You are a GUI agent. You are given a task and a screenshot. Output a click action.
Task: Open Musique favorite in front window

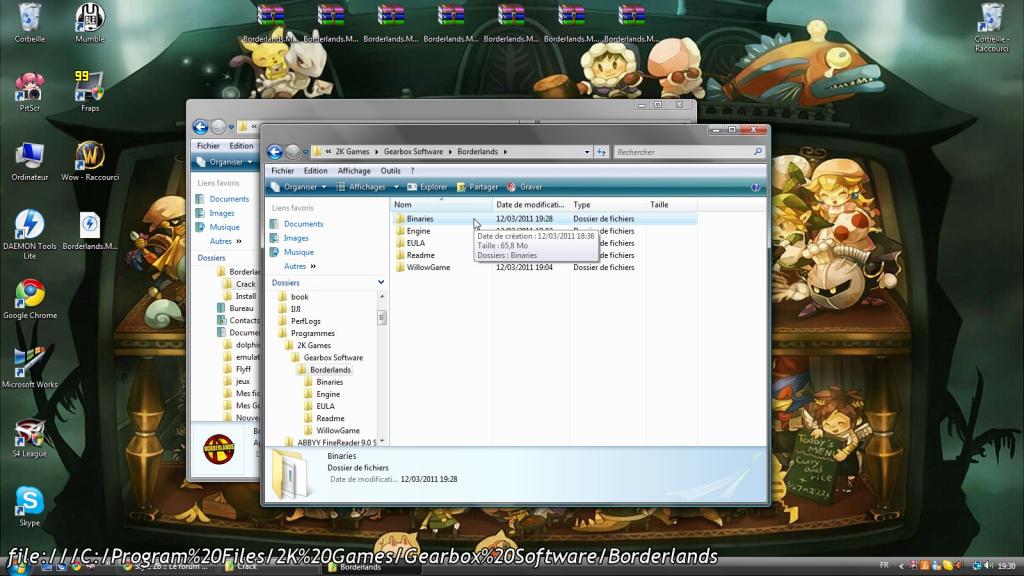click(x=298, y=252)
